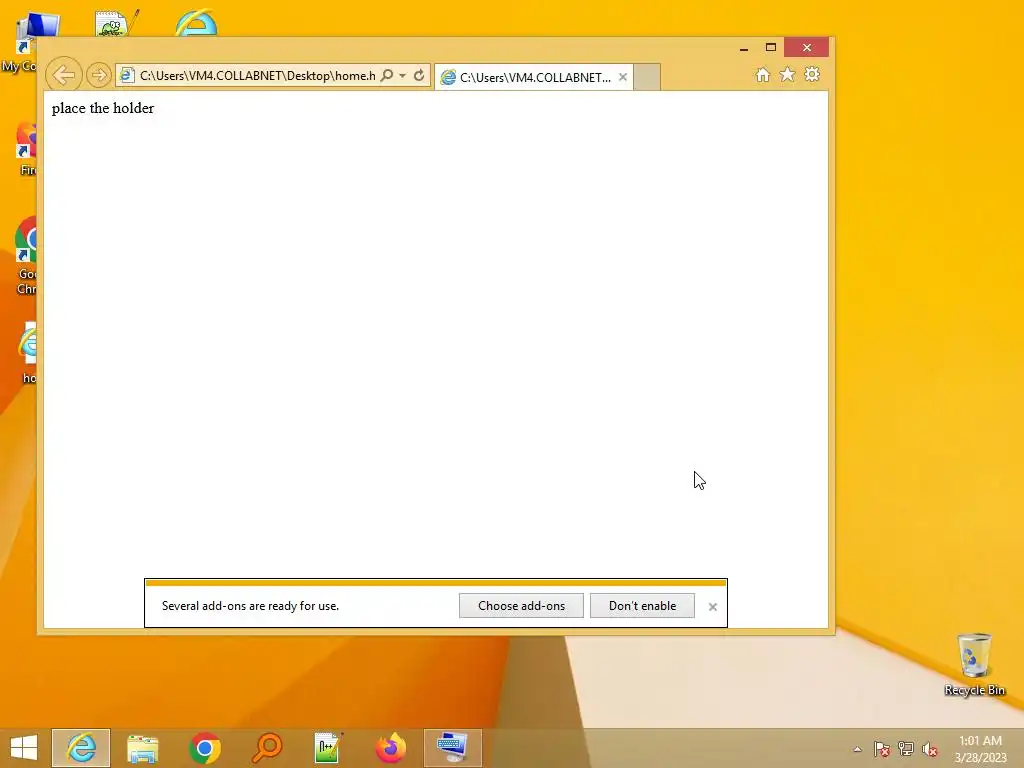Open Notepad++ from the taskbar

(x=328, y=748)
